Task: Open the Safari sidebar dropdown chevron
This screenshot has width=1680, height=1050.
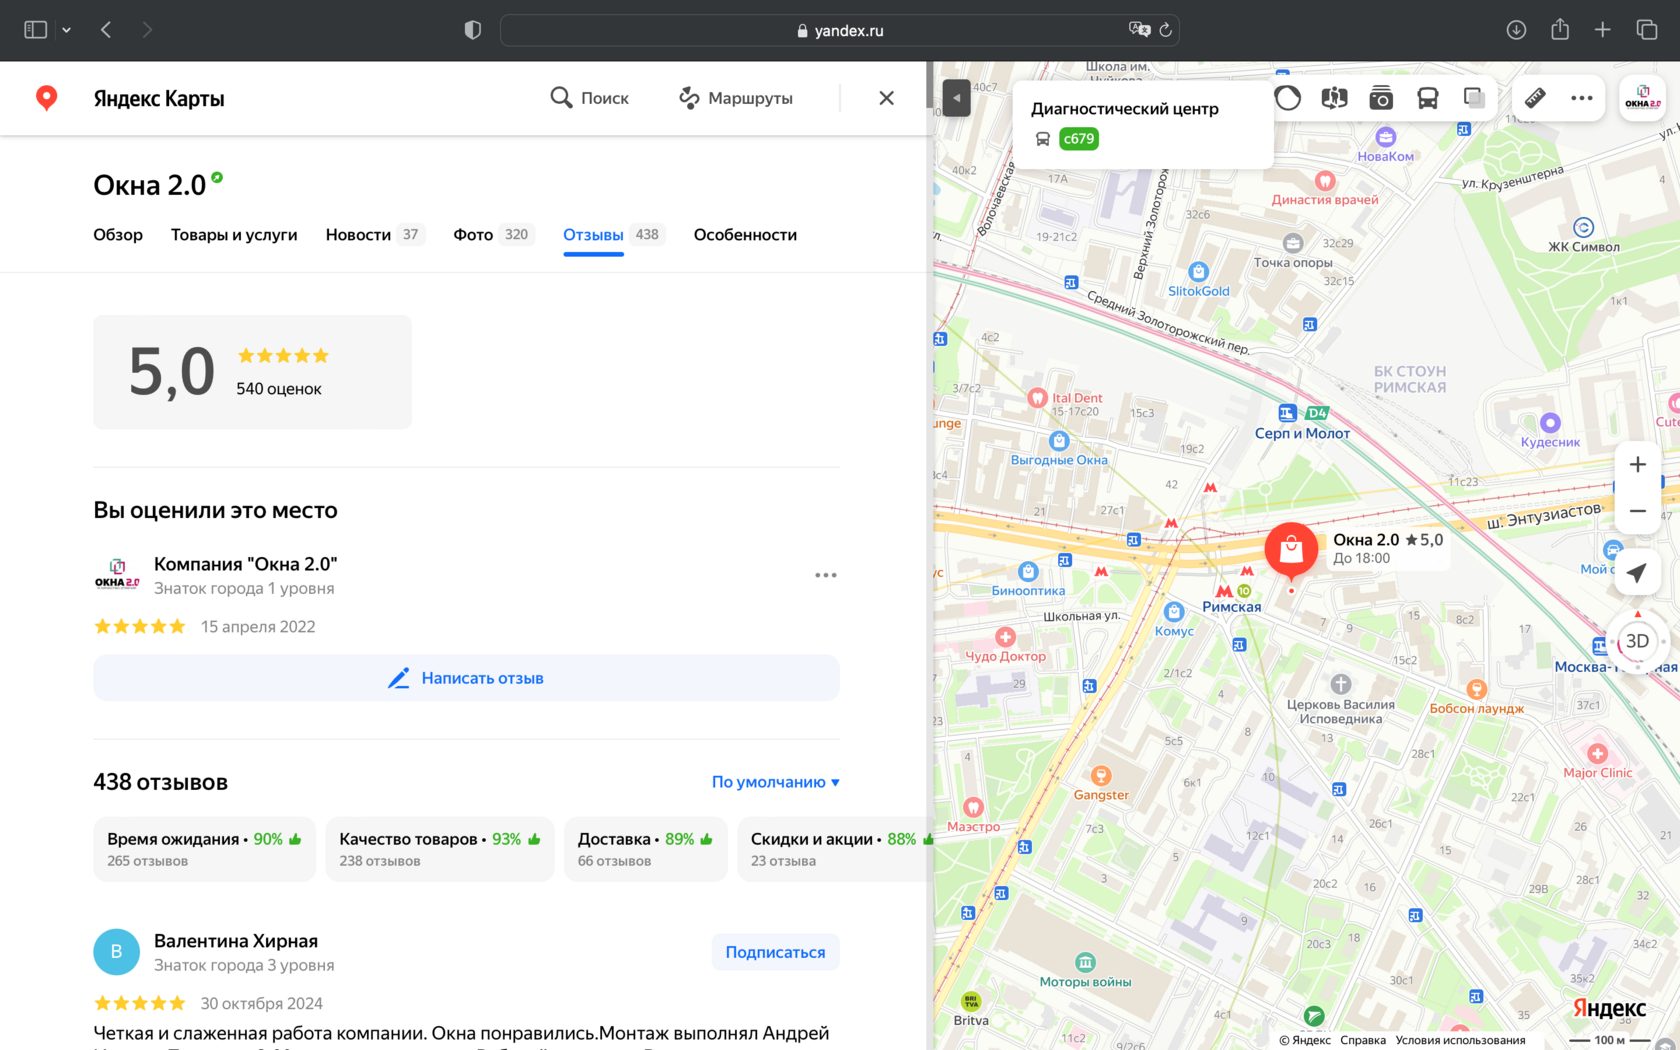Action: [66, 30]
